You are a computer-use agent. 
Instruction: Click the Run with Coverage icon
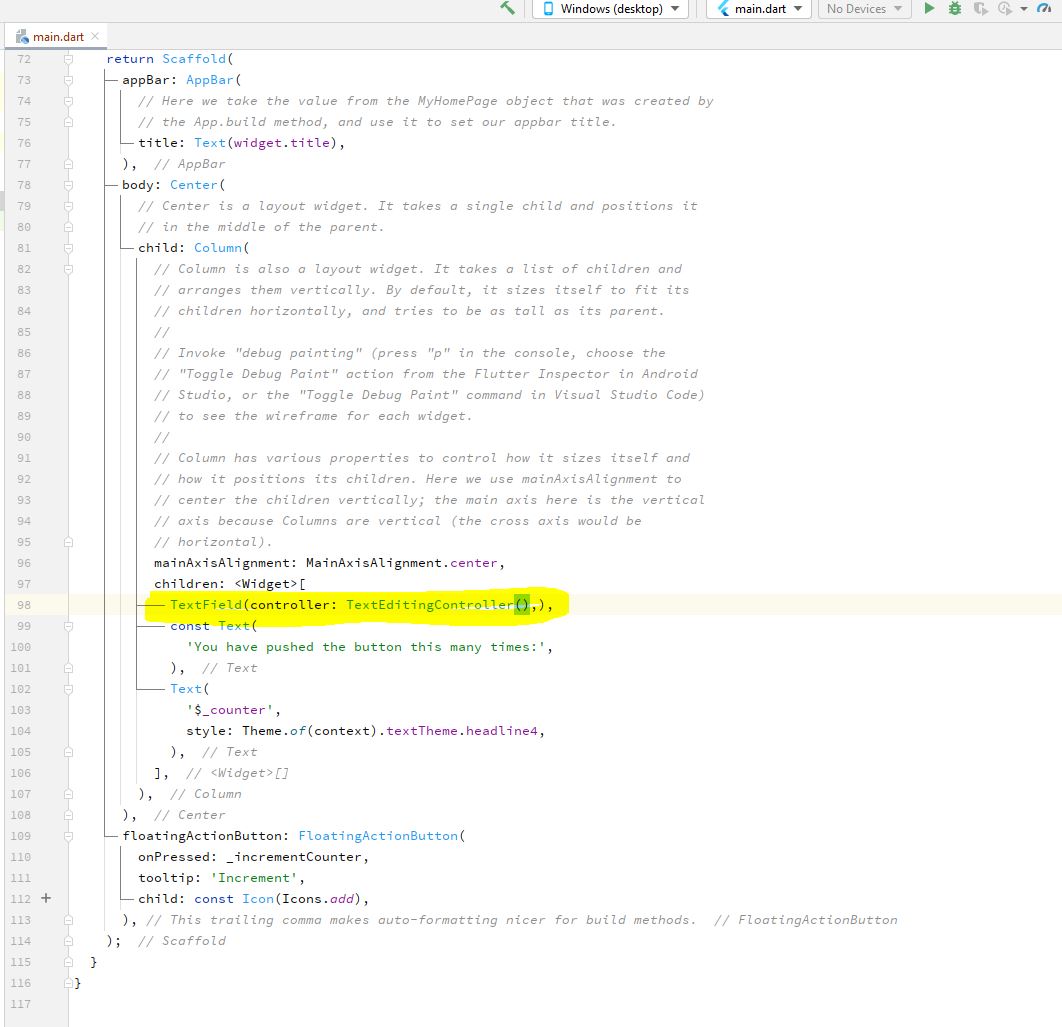(x=979, y=8)
